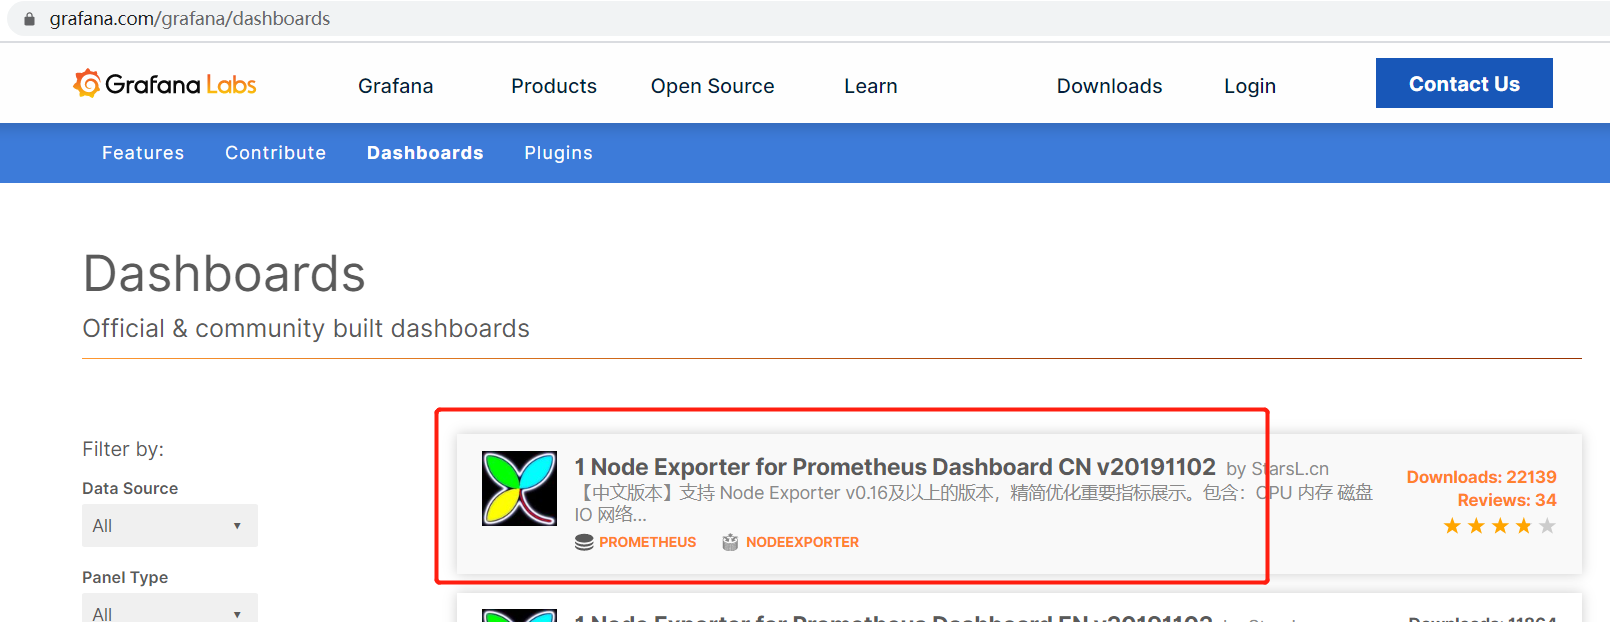This screenshot has height=622, width=1610.
Task: Click the Login link
Action: 1249,86
